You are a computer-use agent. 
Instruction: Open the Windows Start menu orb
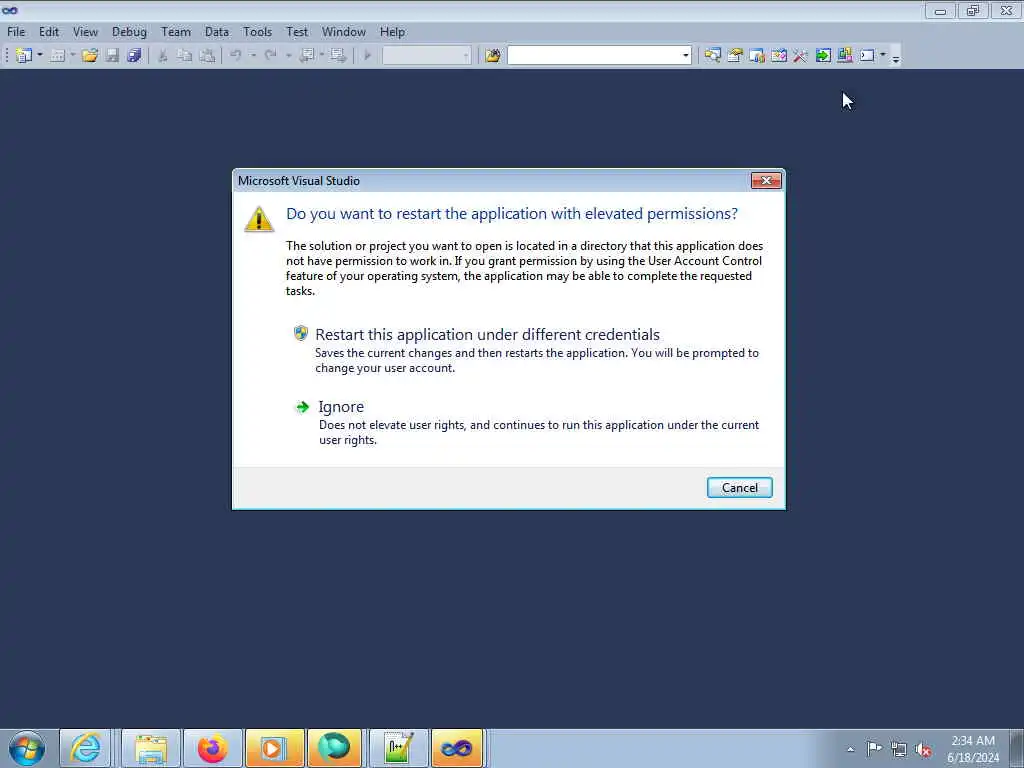(27, 748)
